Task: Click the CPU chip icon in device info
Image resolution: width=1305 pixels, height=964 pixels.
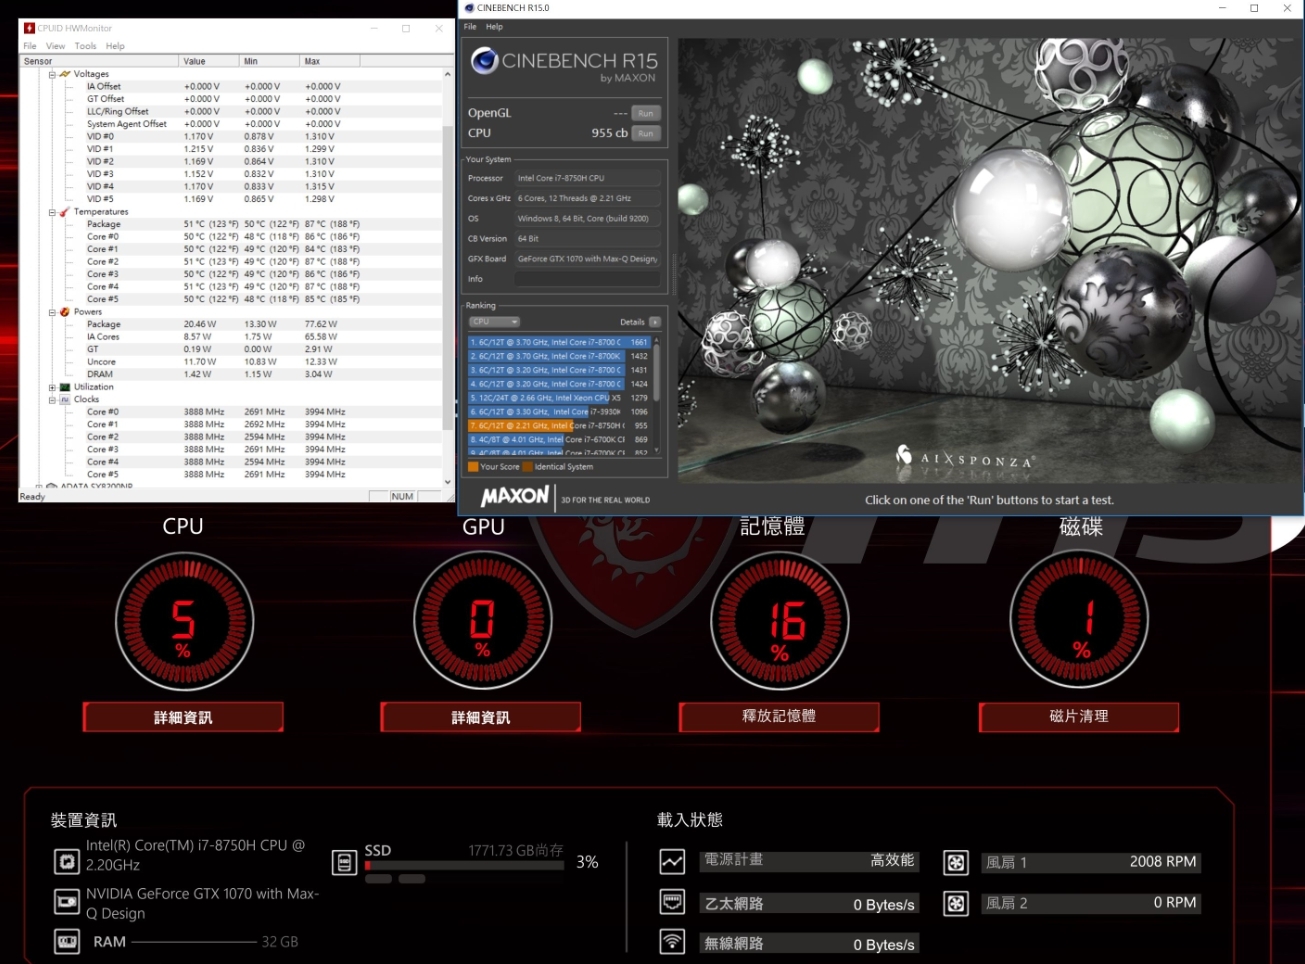Action: click(x=67, y=860)
